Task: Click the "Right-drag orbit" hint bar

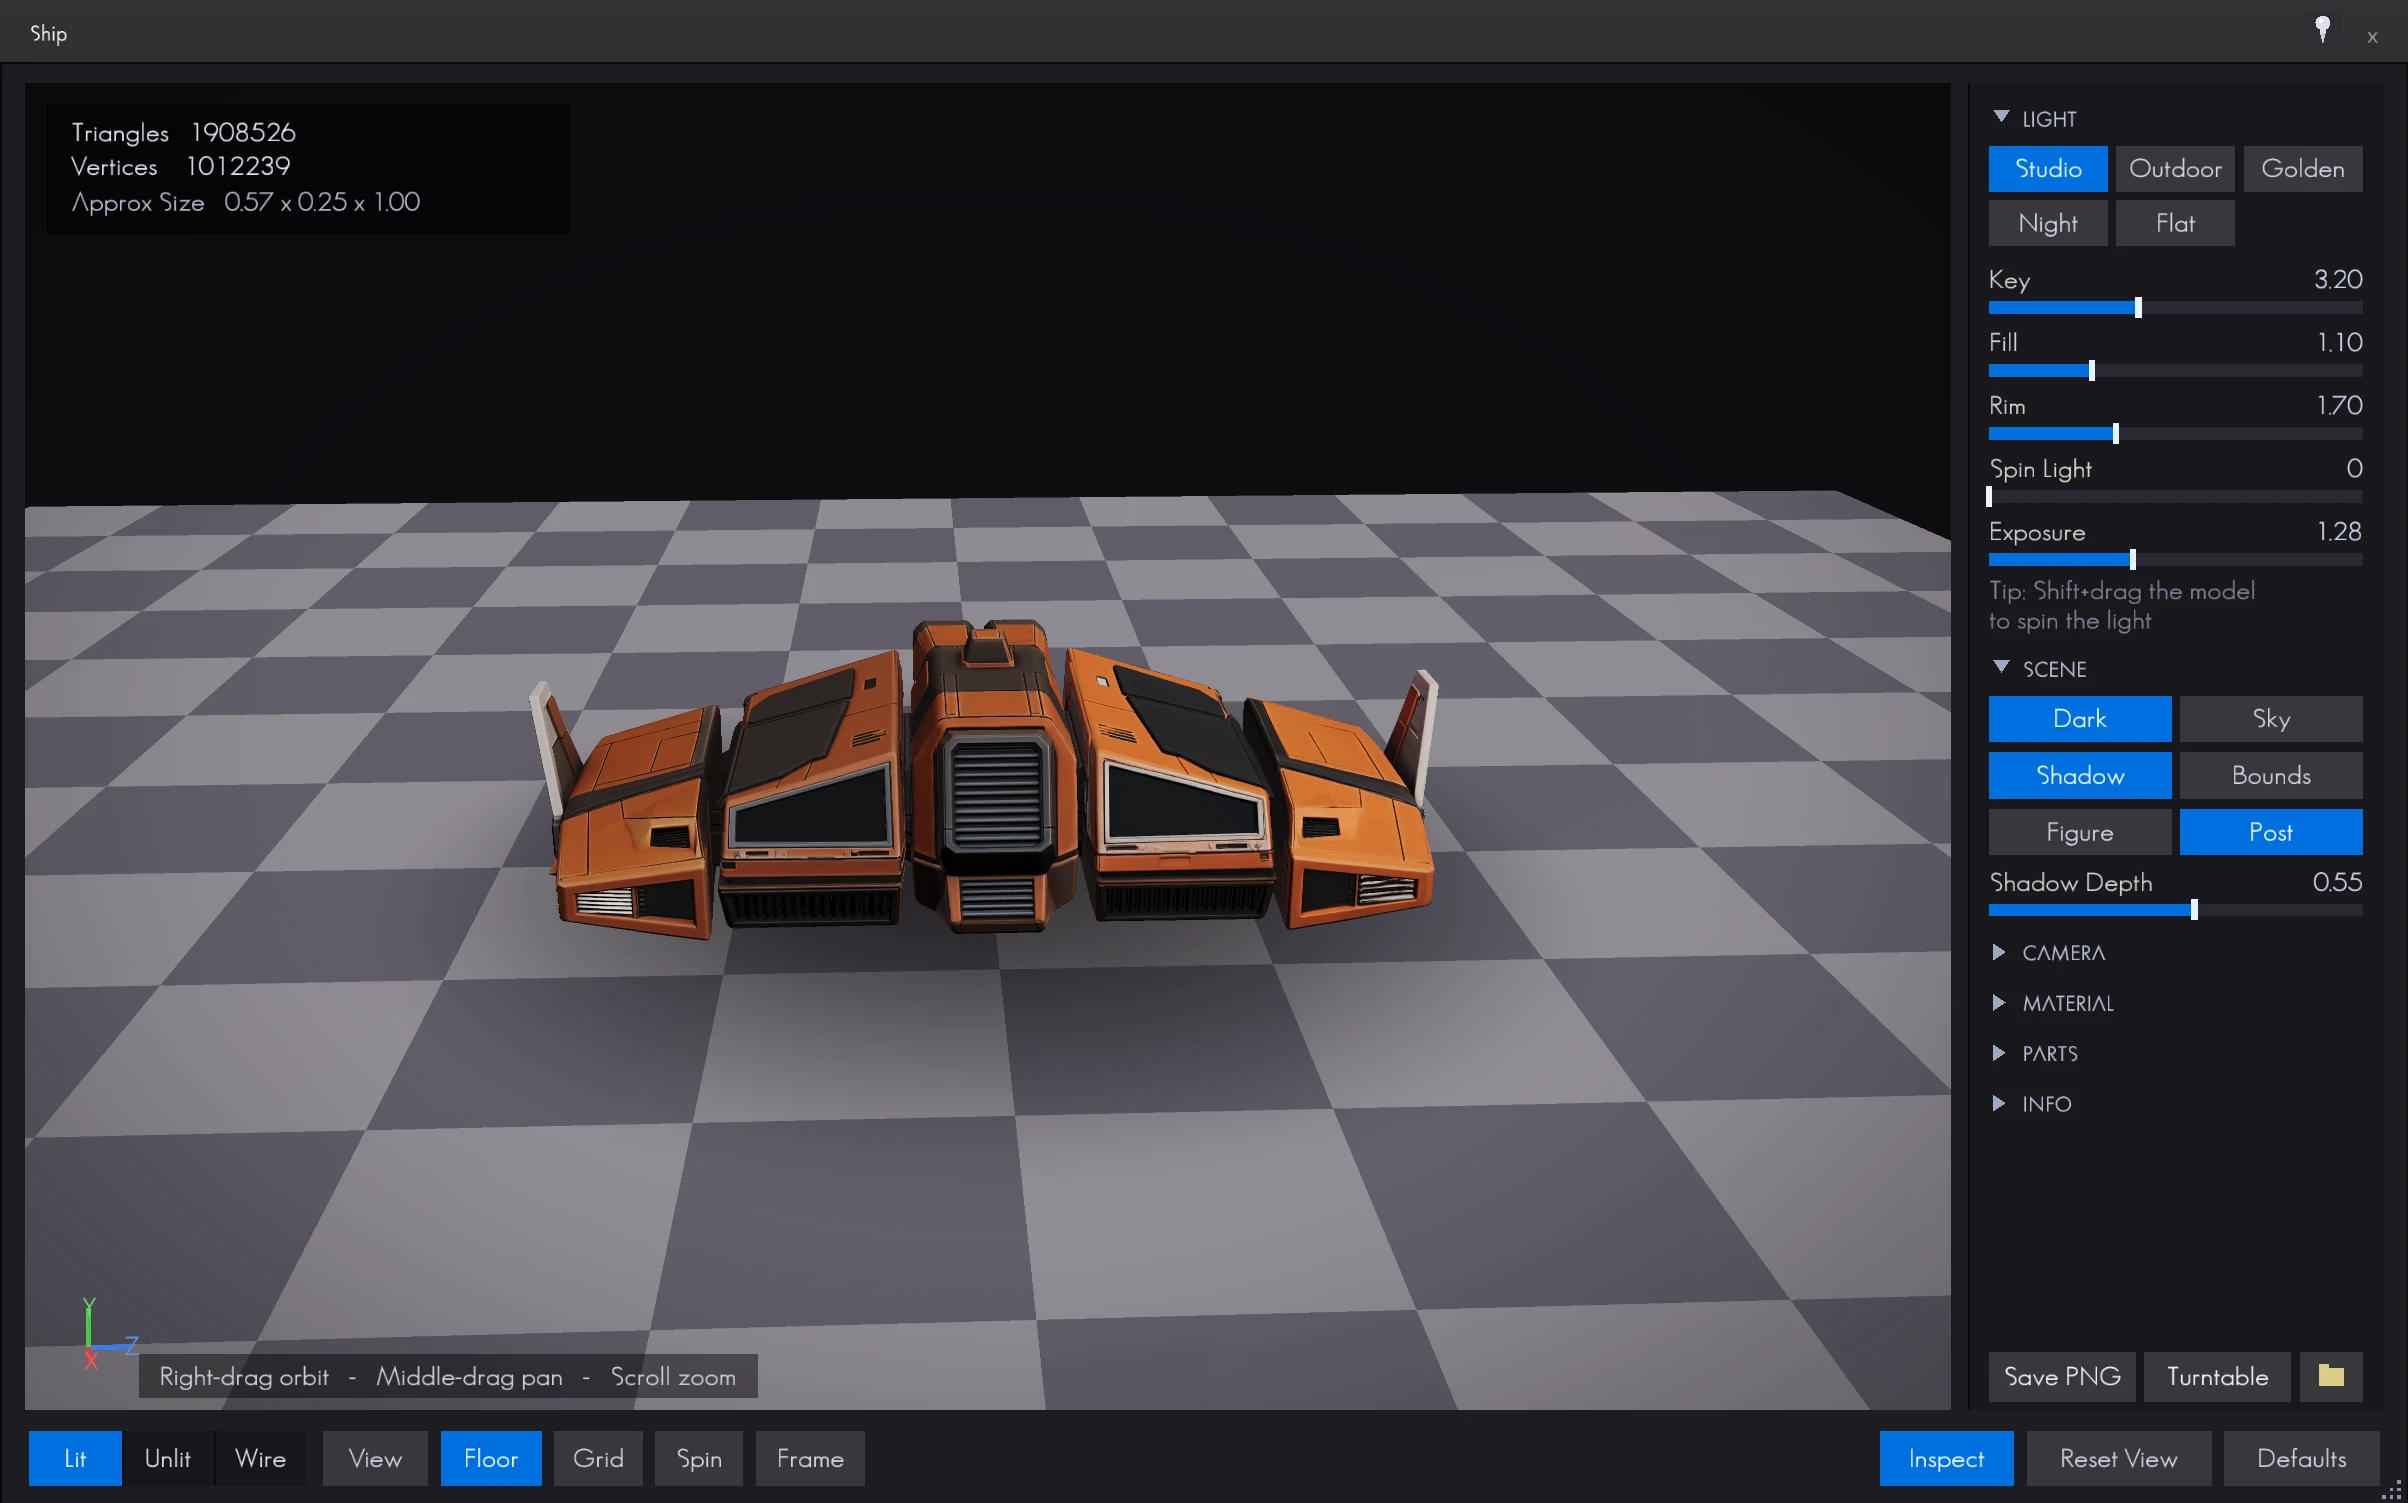Action: (x=448, y=1376)
